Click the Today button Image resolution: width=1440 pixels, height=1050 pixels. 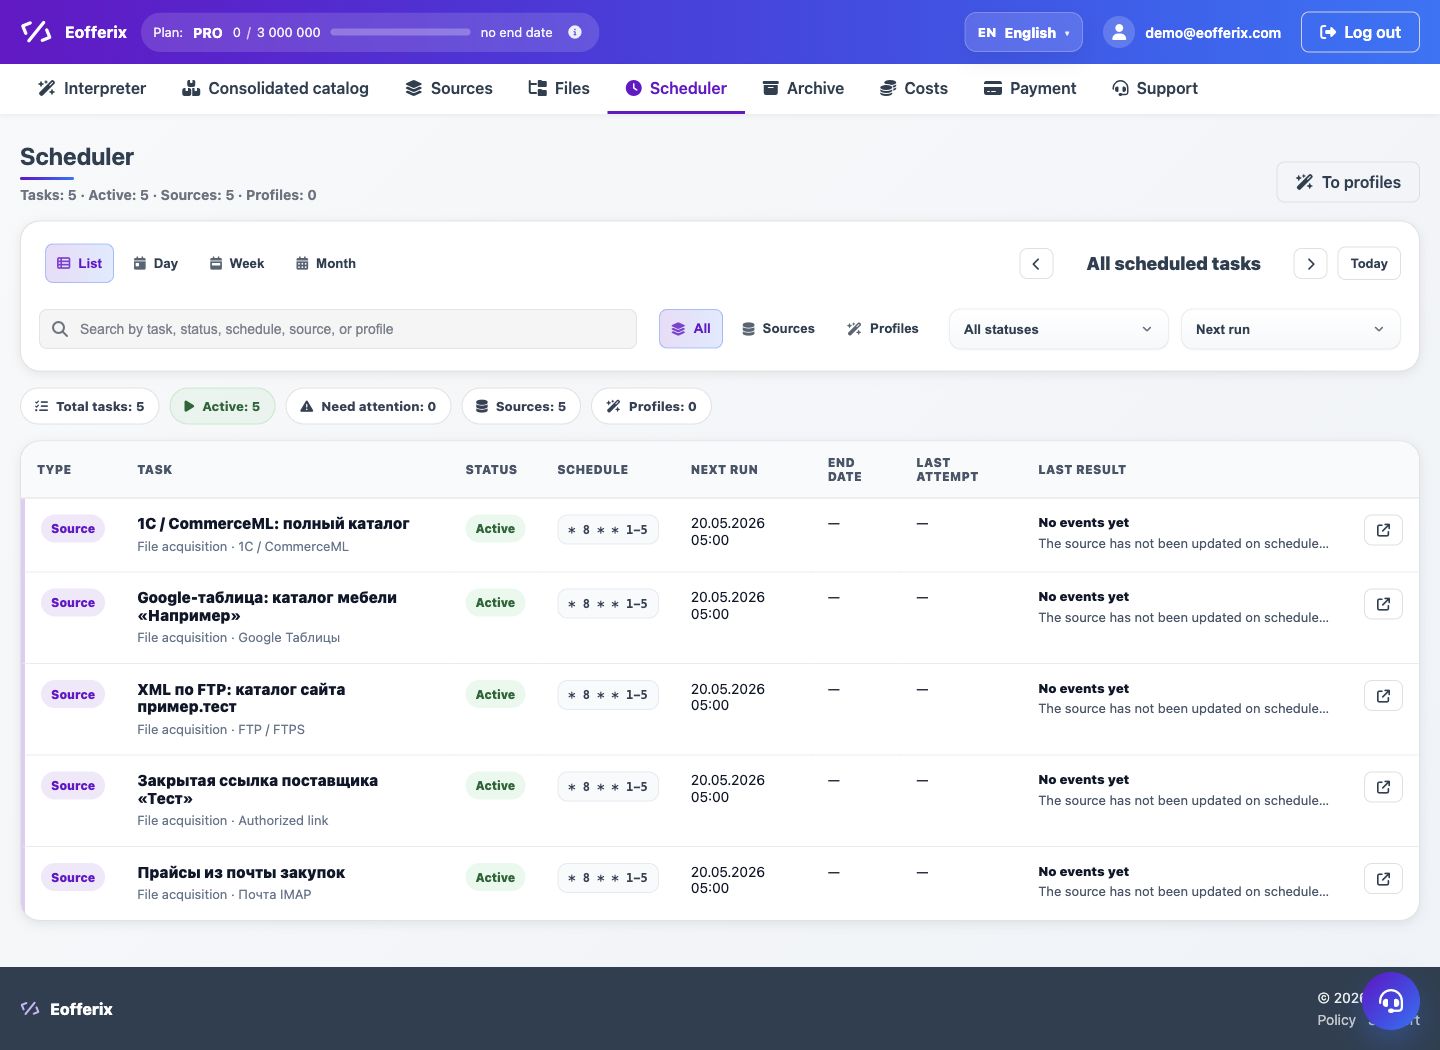(x=1369, y=264)
